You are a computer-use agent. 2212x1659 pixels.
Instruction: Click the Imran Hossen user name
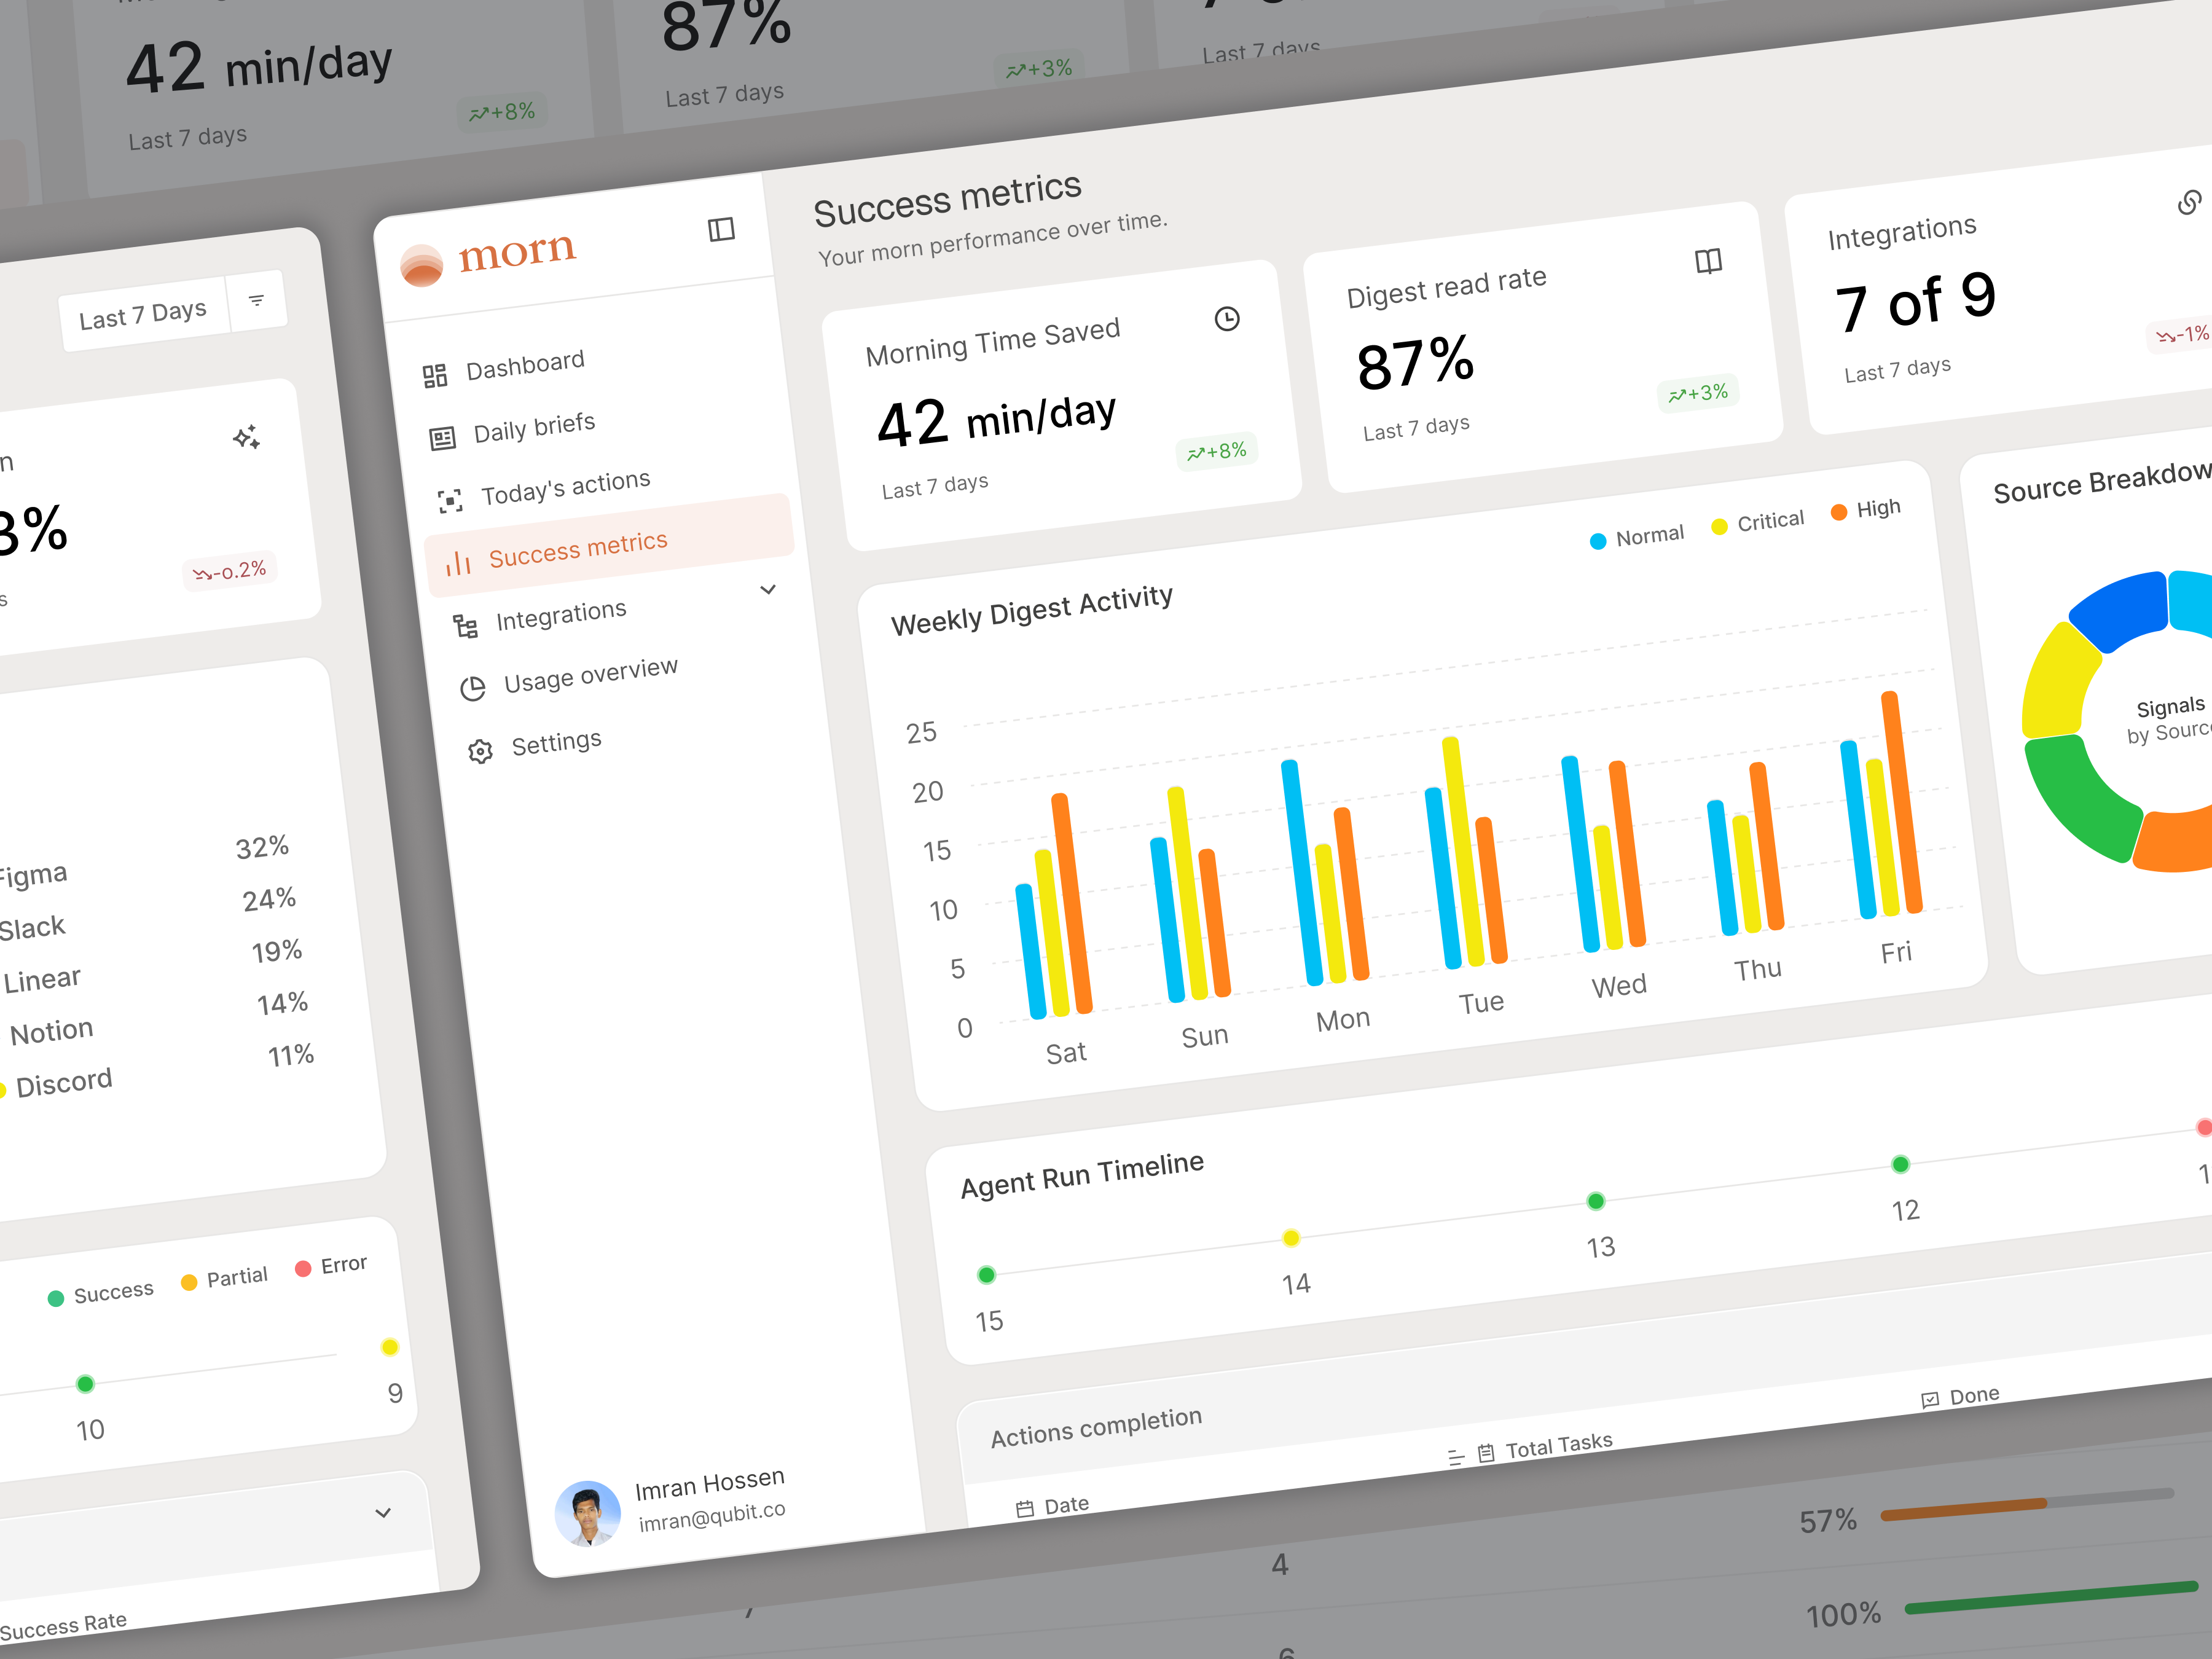(709, 1484)
